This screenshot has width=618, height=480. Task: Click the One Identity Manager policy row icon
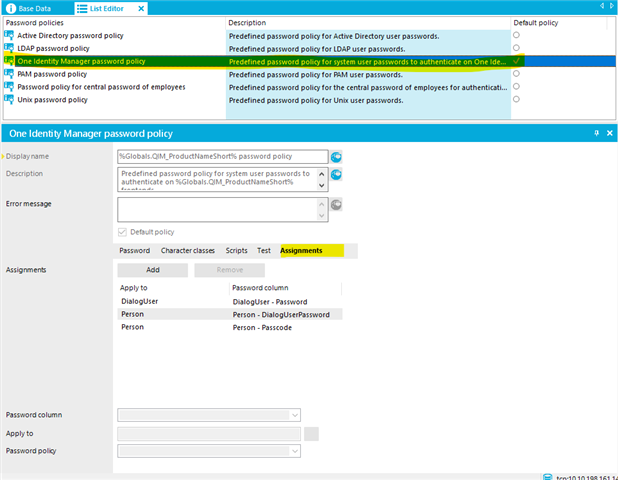(9, 61)
